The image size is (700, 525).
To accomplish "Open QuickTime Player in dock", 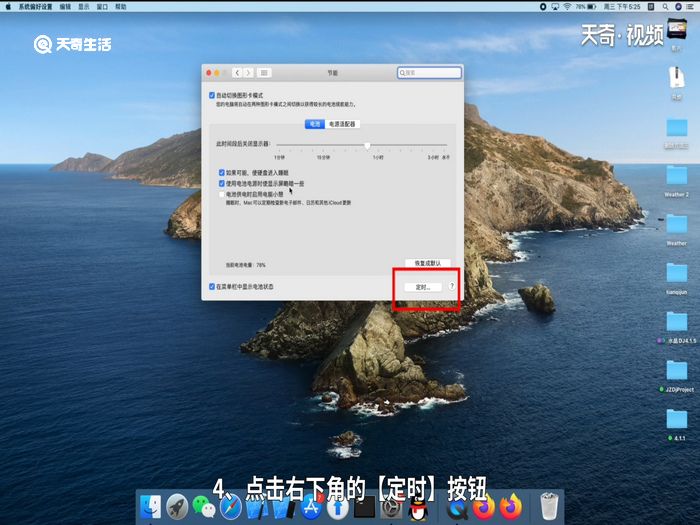I will (456, 508).
